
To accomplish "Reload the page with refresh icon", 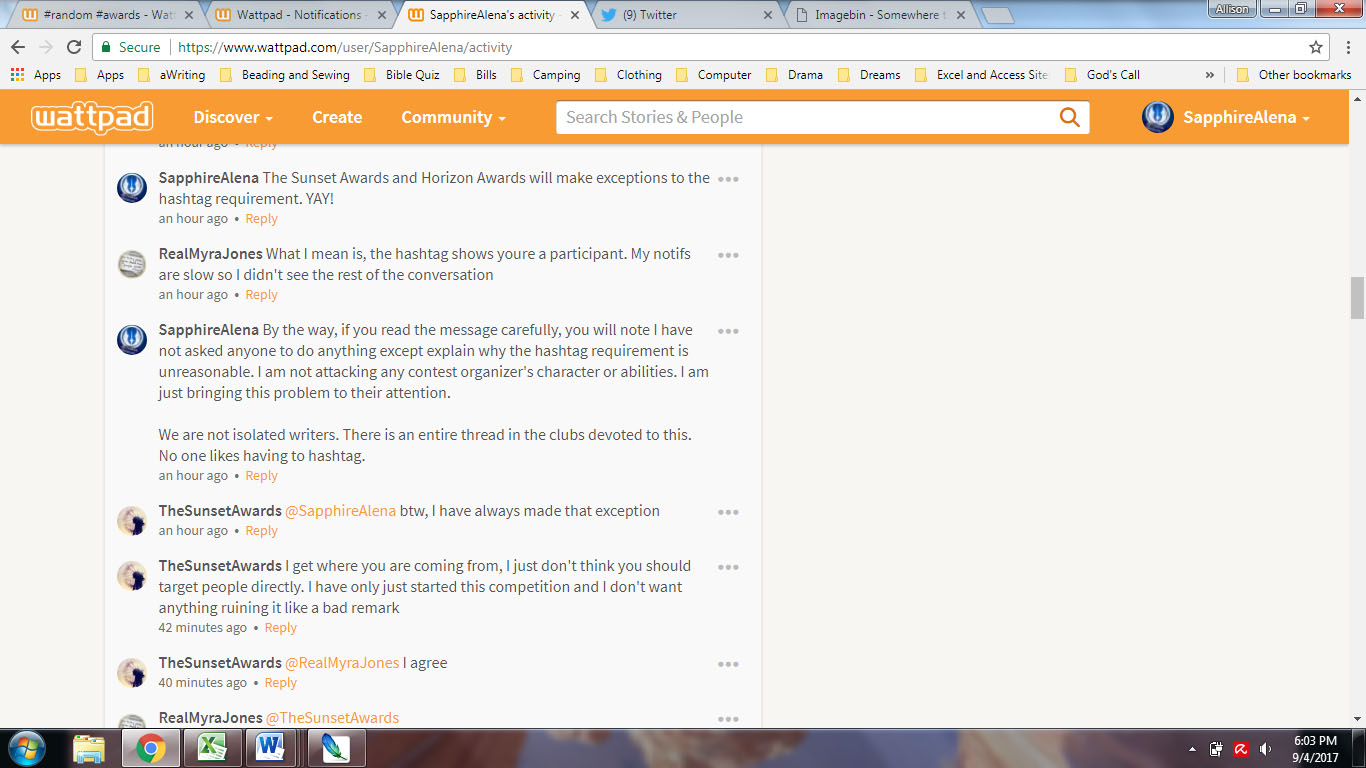I will (74, 47).
